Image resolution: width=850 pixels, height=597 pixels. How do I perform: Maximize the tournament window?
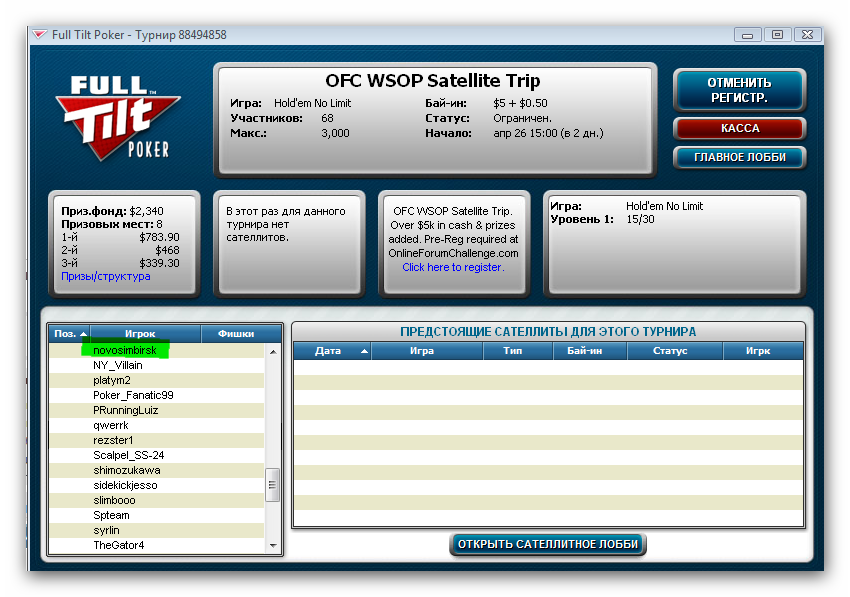click(777, 35)
